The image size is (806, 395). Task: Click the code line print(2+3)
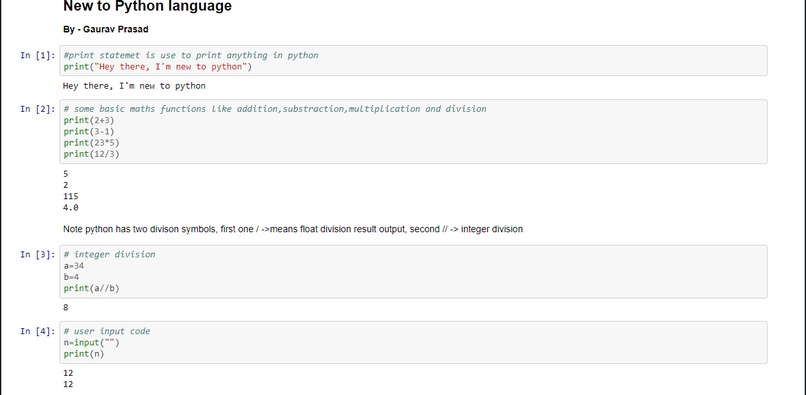coord(89,120)
